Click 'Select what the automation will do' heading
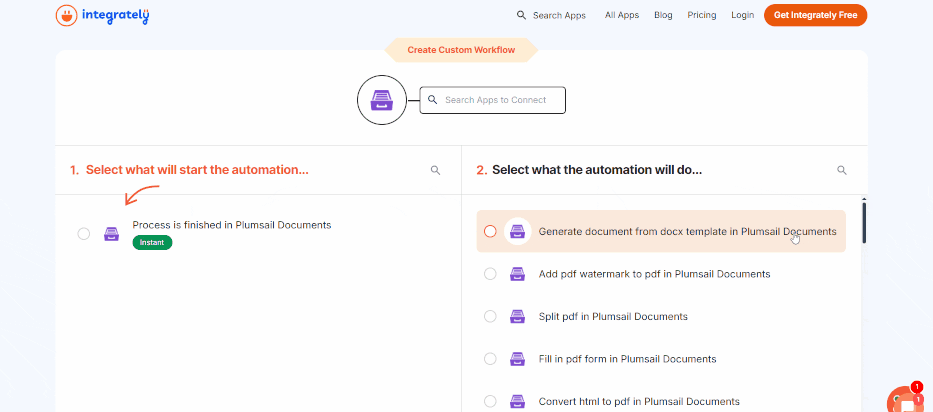 click(x=597, y=170)
